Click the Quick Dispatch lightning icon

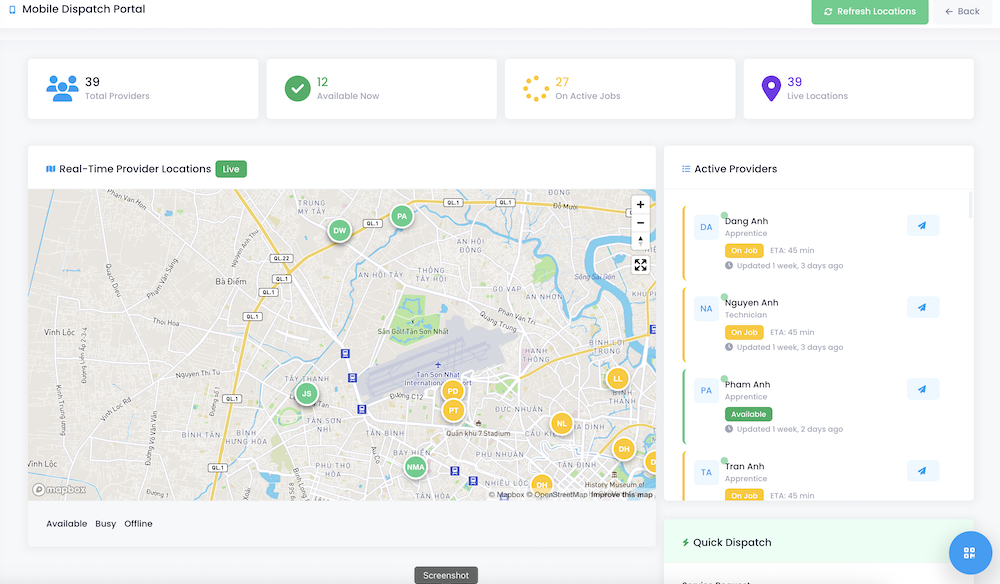685,542
